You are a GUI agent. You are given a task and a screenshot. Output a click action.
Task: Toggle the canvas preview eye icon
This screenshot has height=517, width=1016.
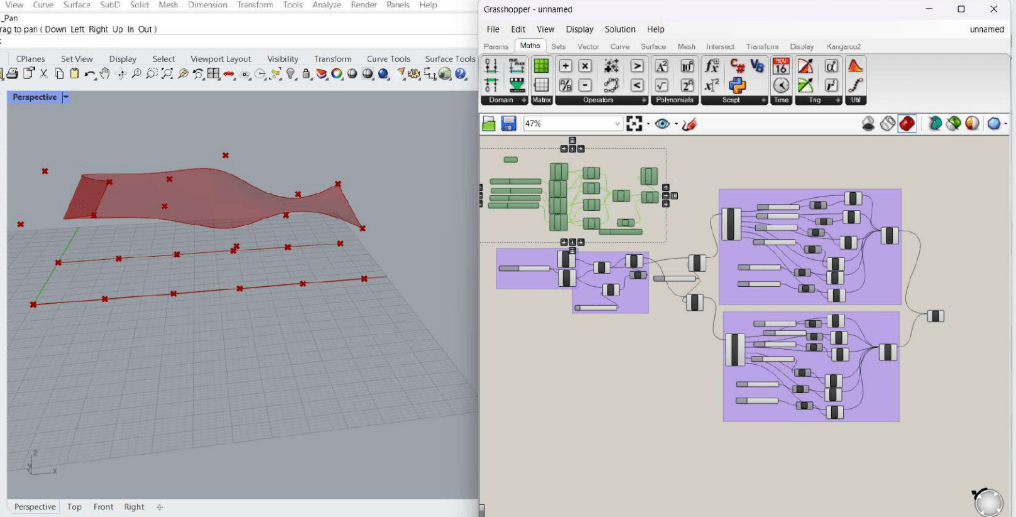[662, 124]
